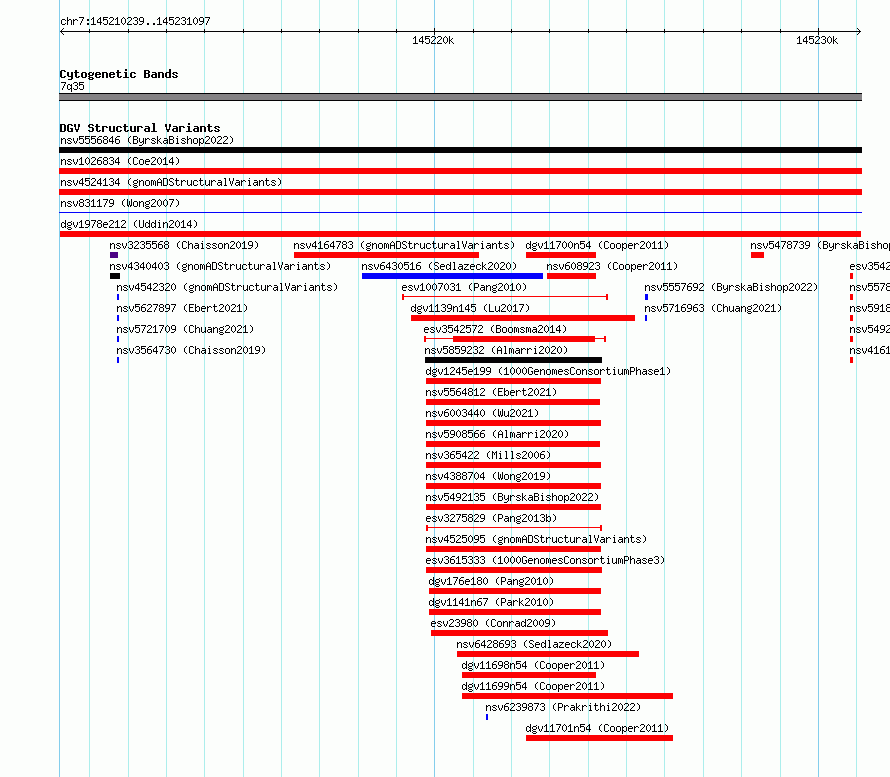Click nsv5908566 (Almarri2020) label
Viewport: 890px width, 777px height.
[497, 434]
